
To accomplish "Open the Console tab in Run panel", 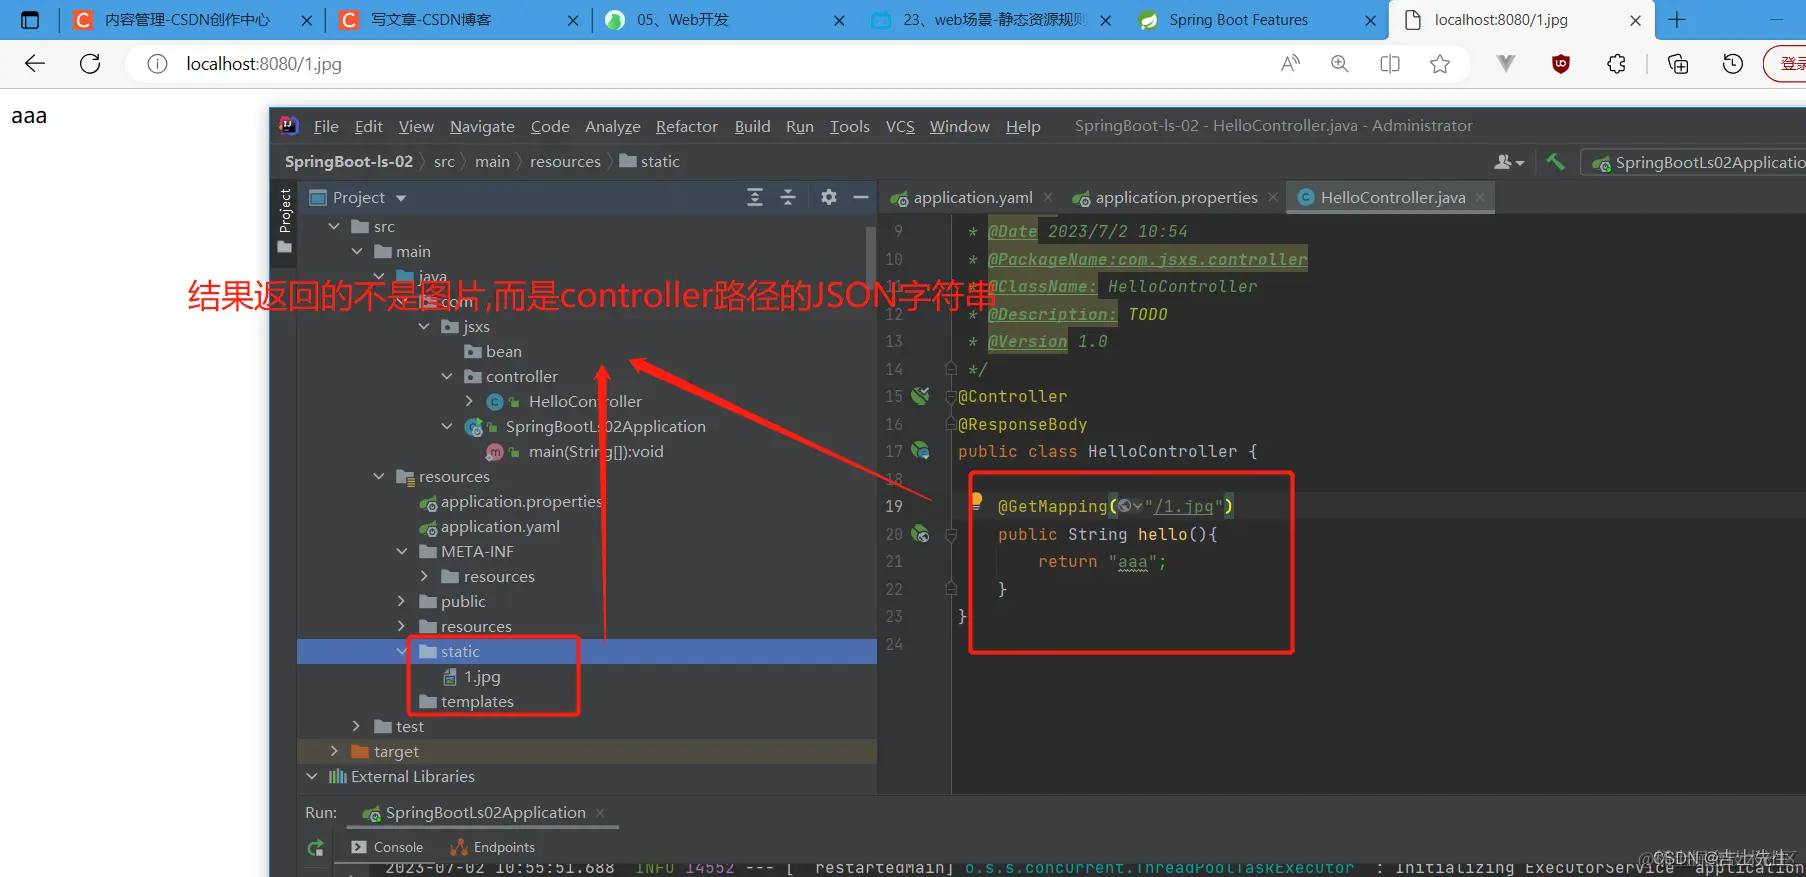I will [387, 847].
